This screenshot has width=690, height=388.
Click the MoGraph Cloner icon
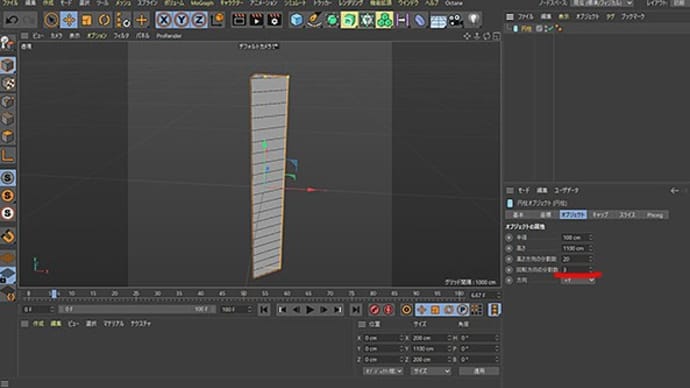385,20
